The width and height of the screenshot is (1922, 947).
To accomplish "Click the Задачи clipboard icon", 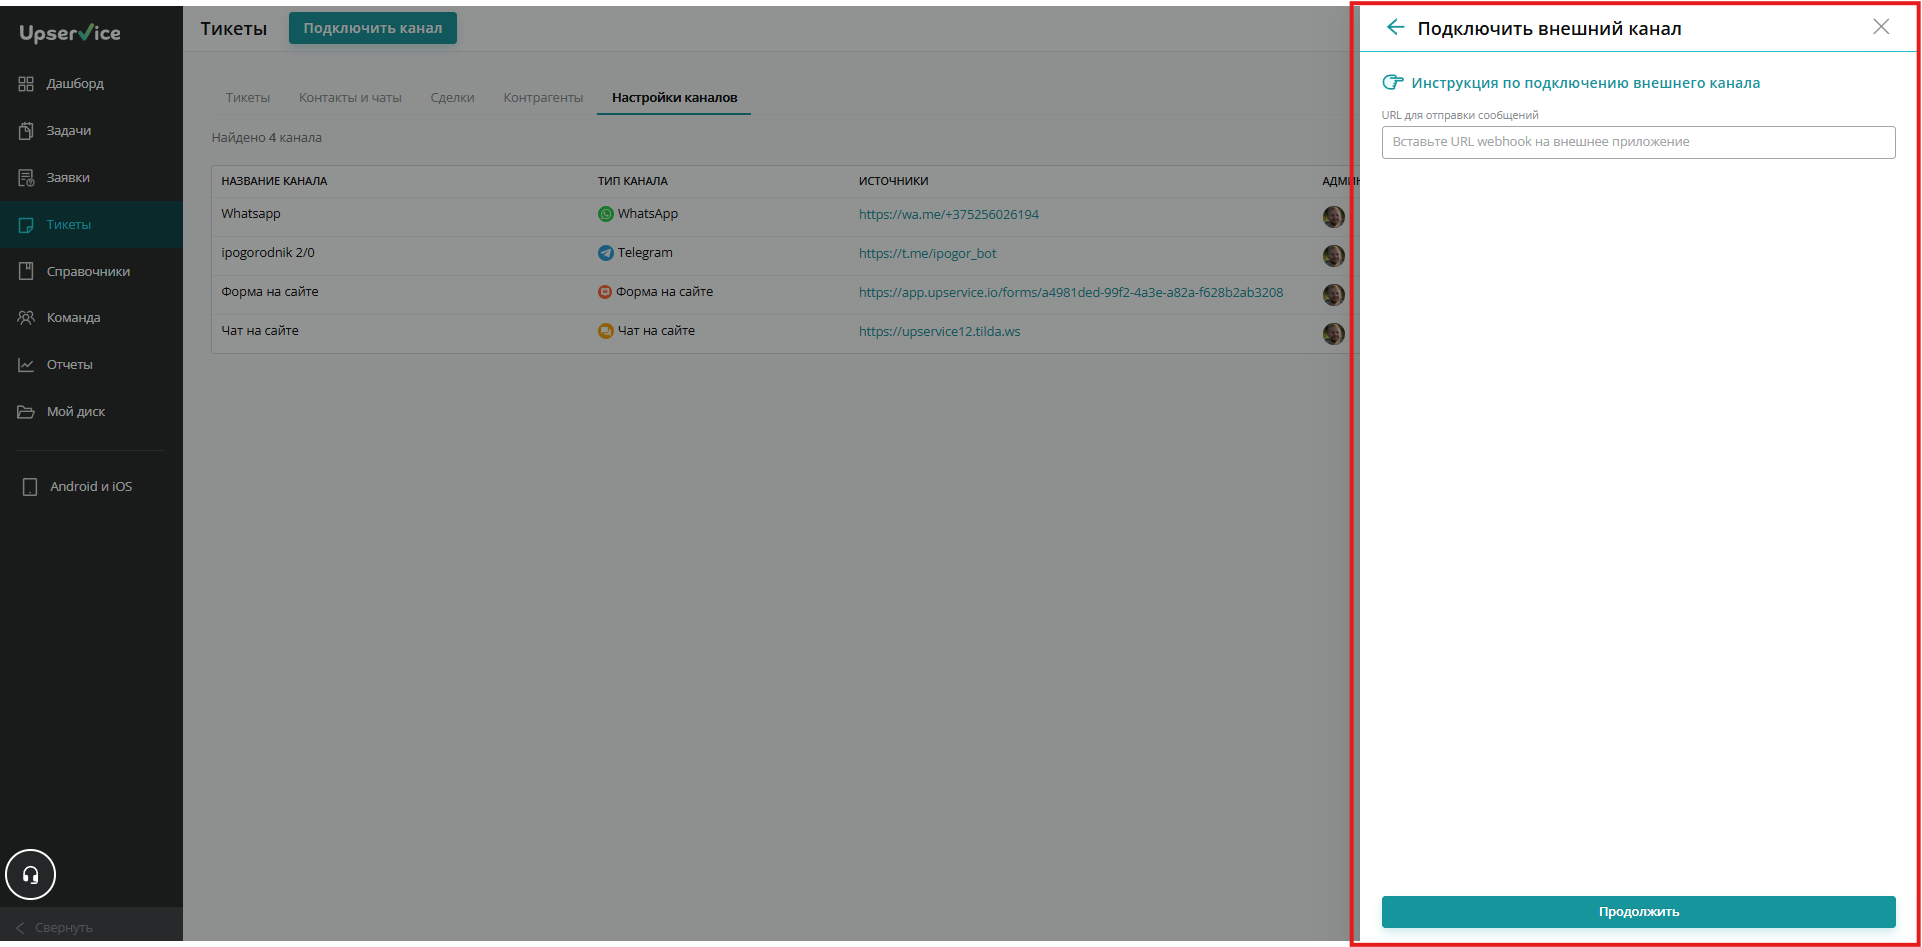I will click(x=26, y=131).
